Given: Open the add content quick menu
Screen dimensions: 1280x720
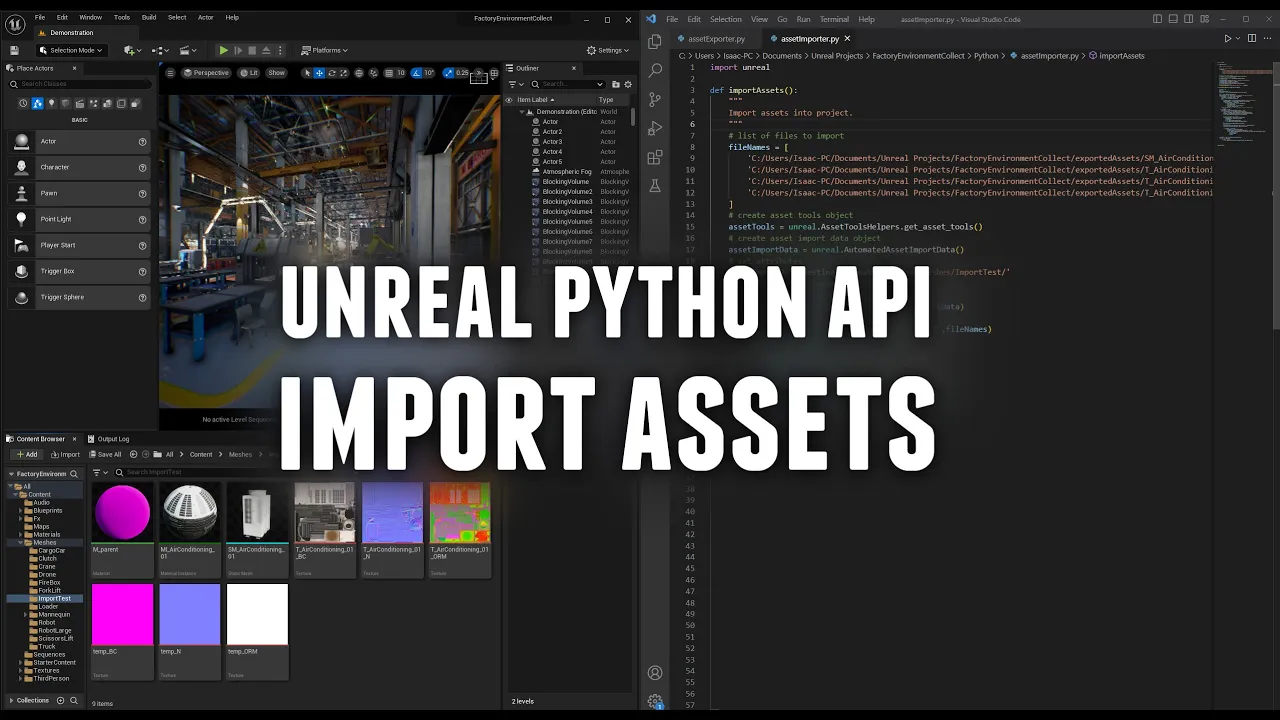Looking at the screenshot, I should click(x=132, y=50).
